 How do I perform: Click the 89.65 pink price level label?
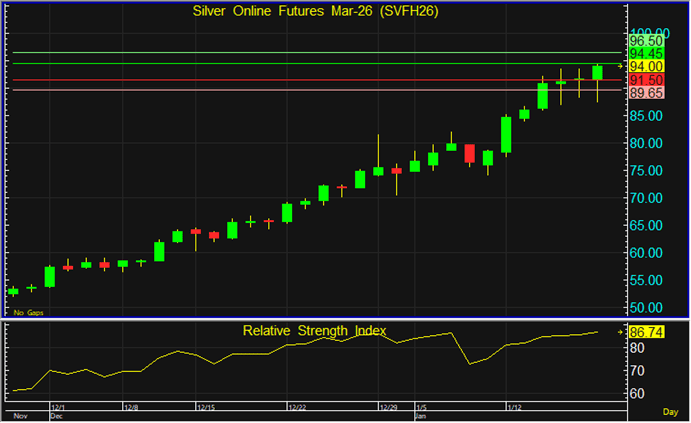click(647, 92)
